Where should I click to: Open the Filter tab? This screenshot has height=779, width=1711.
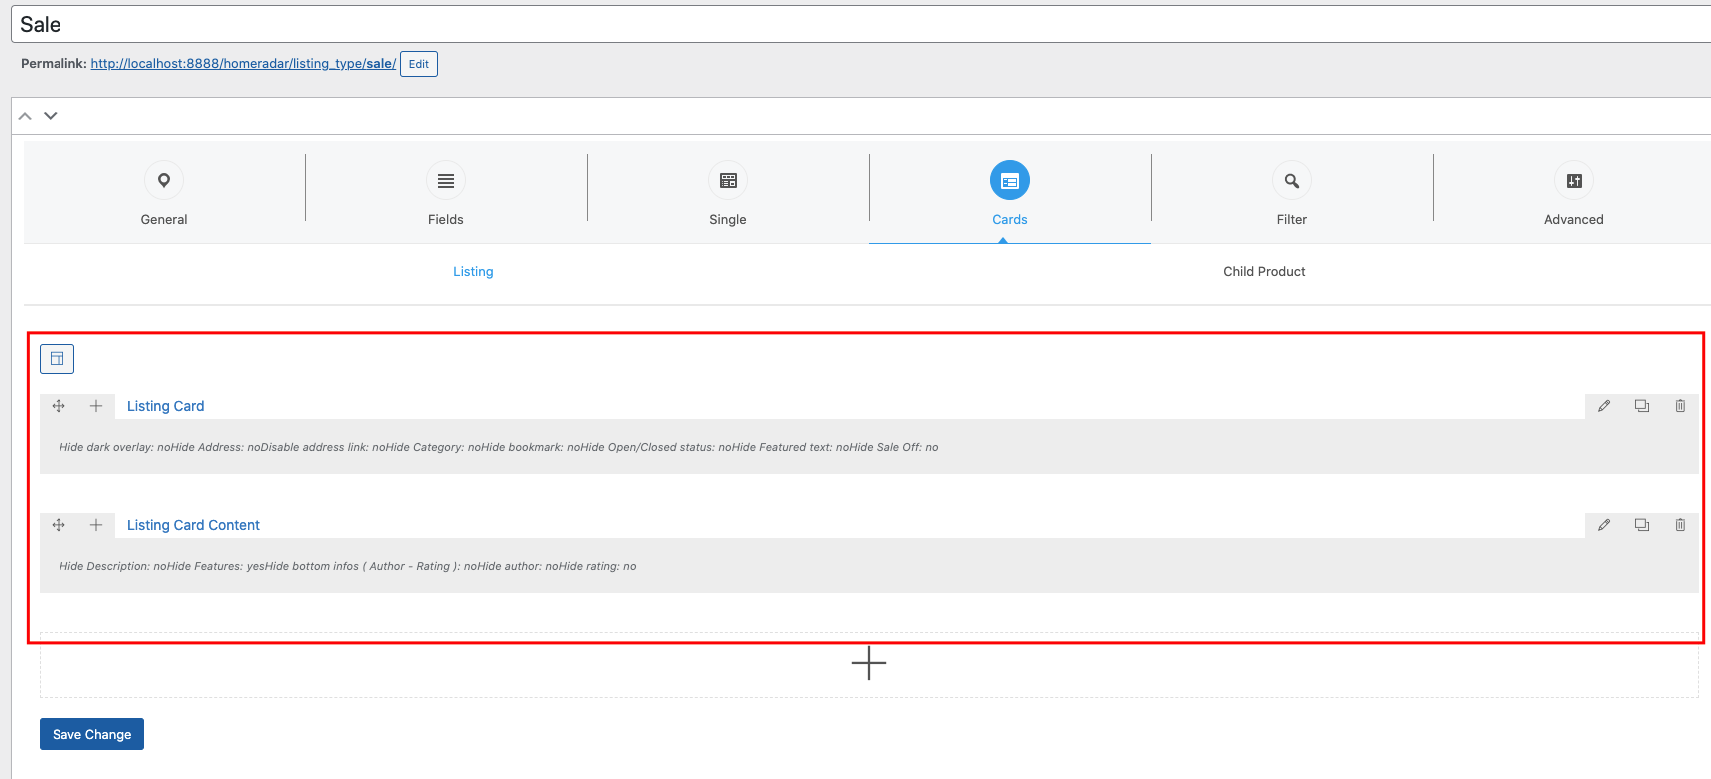point(1292,194)
